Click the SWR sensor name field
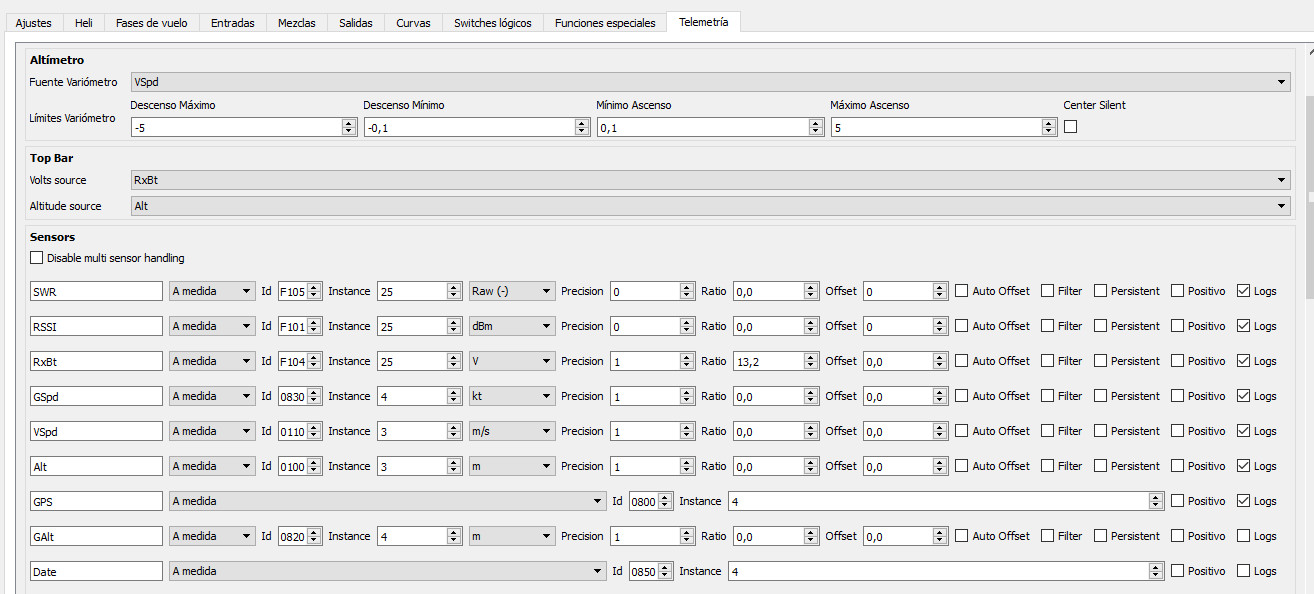The image size is (1314, 594). click(96, 292)
